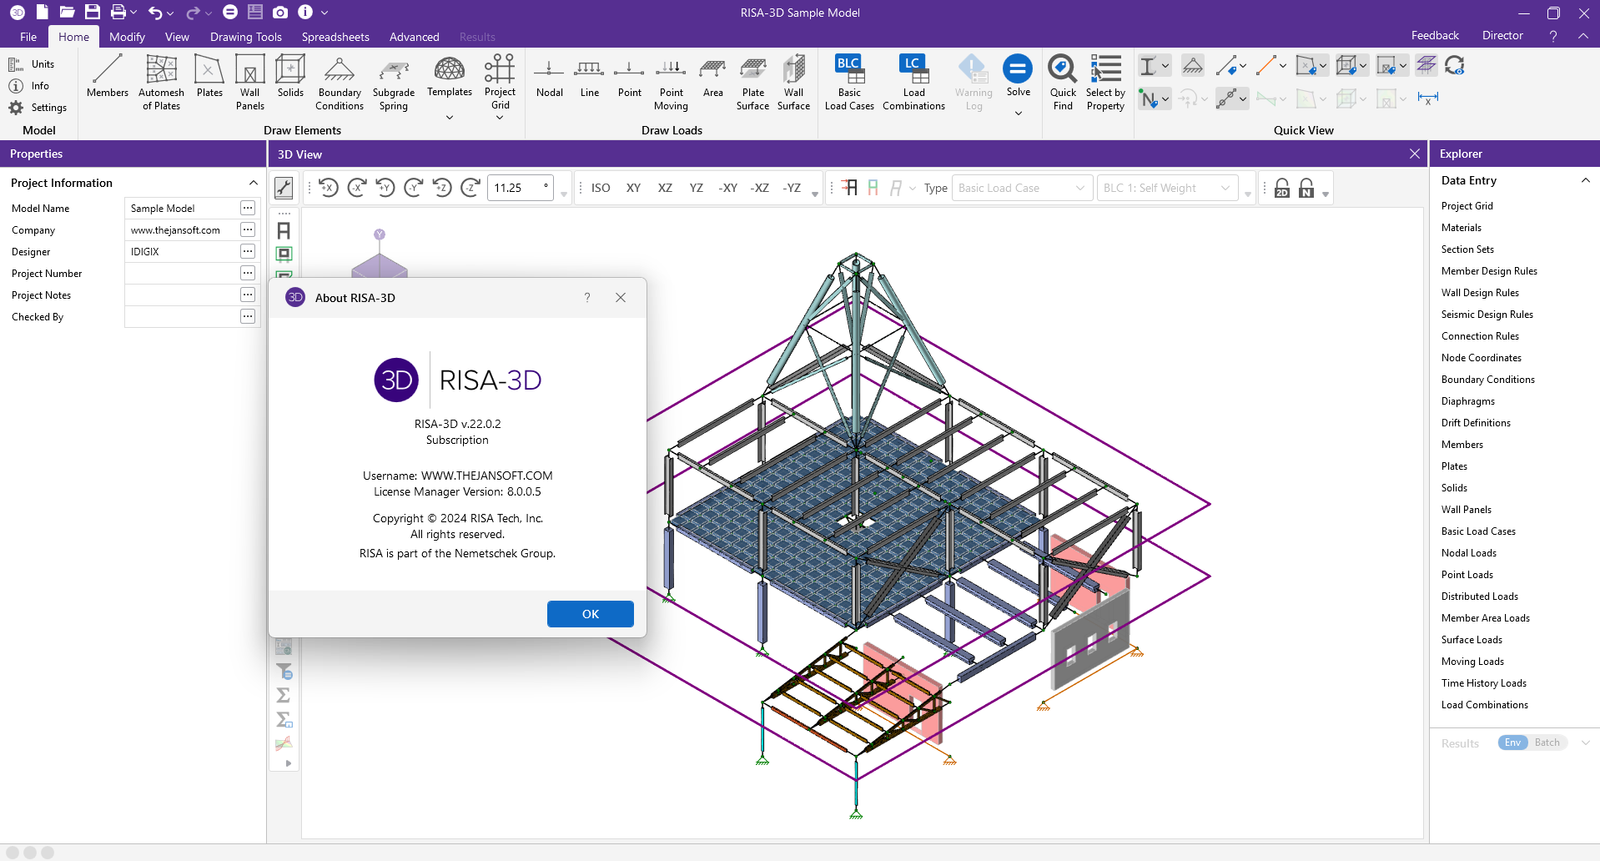Click the dimension X measurement icon

[x=1428, y=98]
